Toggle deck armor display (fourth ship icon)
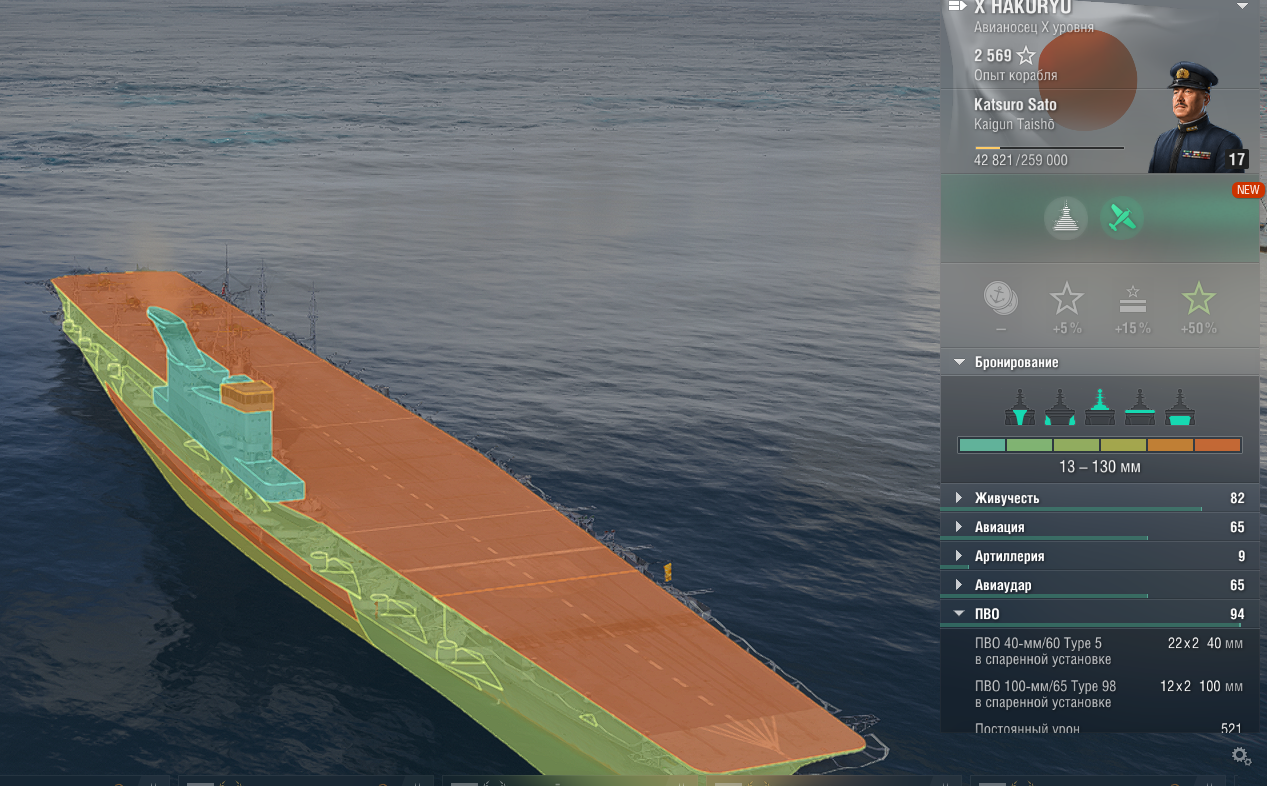Image resolution: width=1267 pixels, height=786 pixels. pyautogui.click(x=1140, y=408)
